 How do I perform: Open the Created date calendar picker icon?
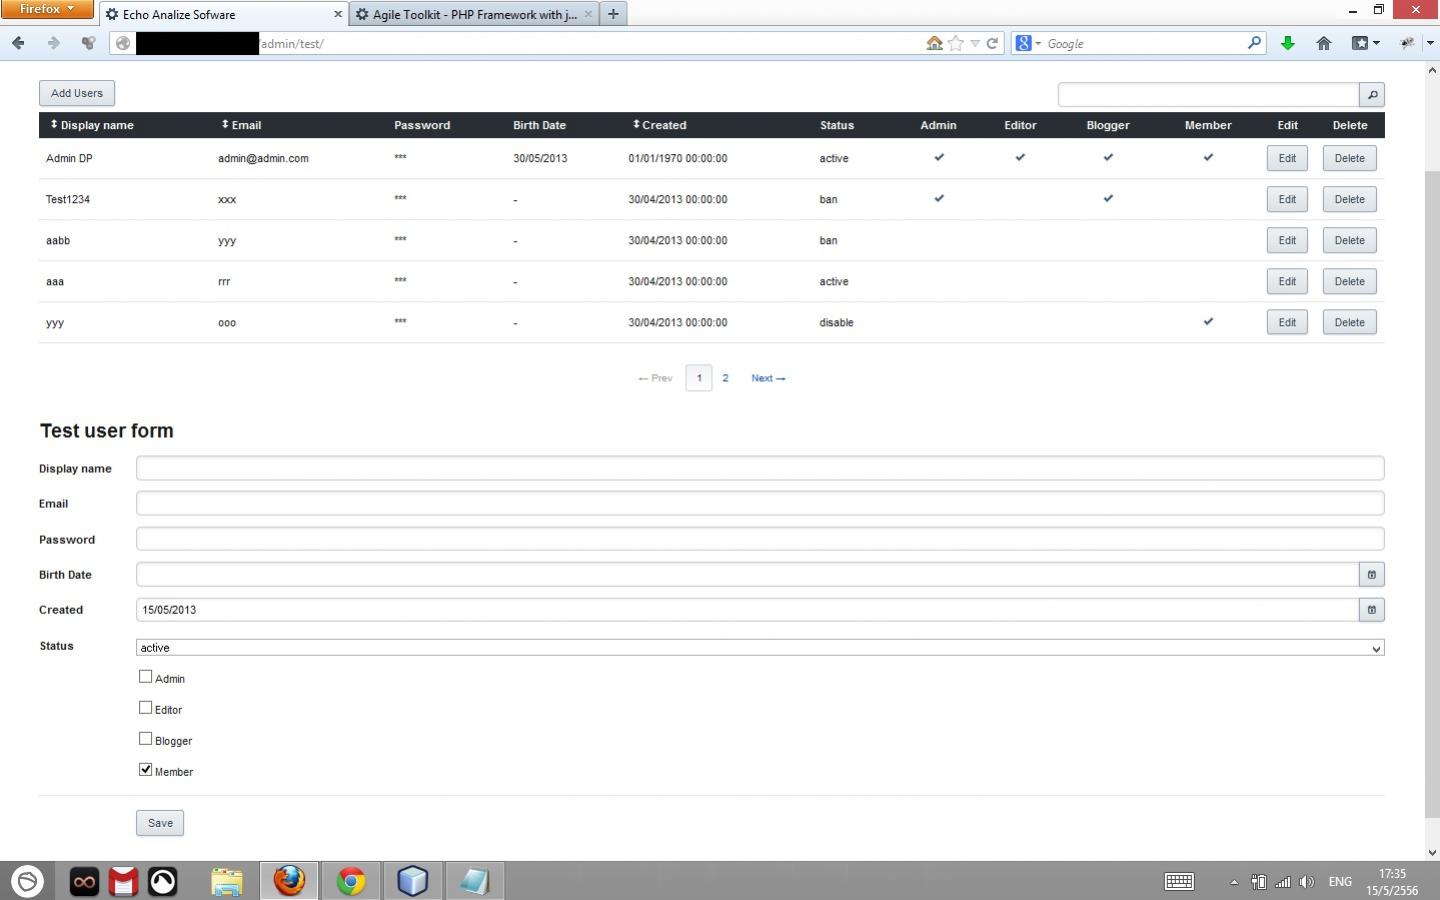(x=1372, y=609)
